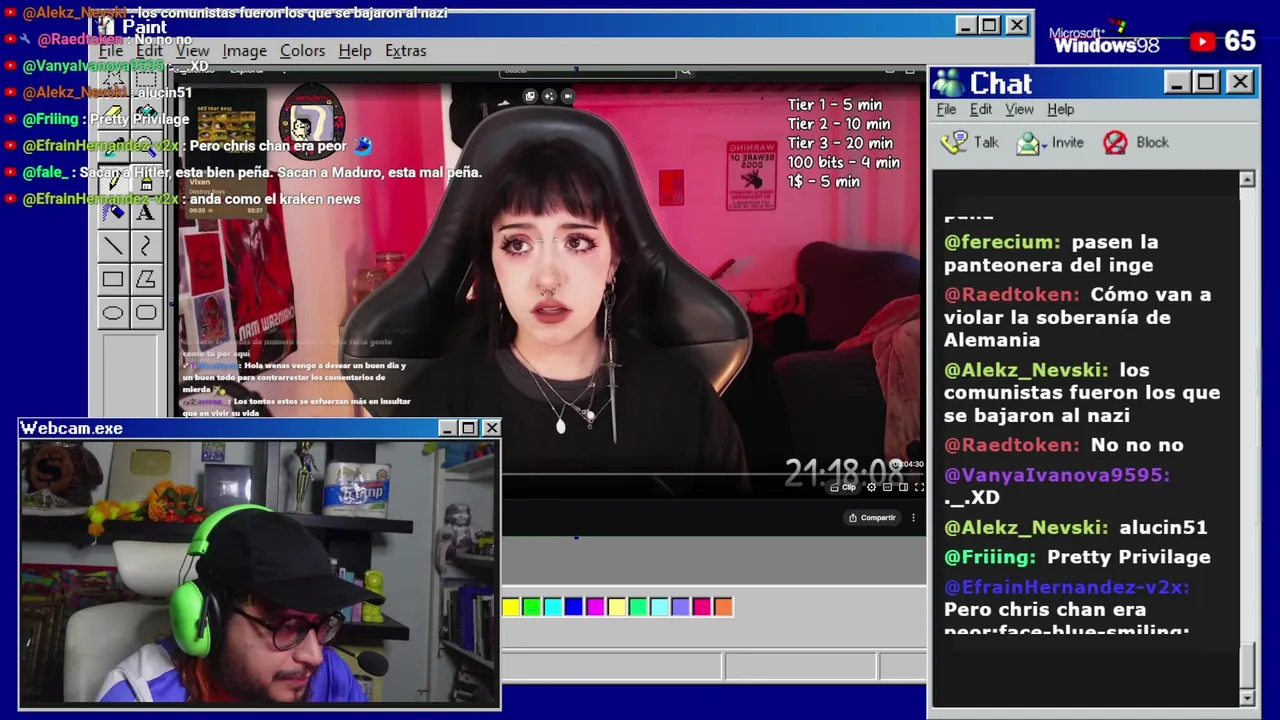Pick the orange color swatch
The width and height of the screenshot is (1280, 720).
(x=723, y=606)
